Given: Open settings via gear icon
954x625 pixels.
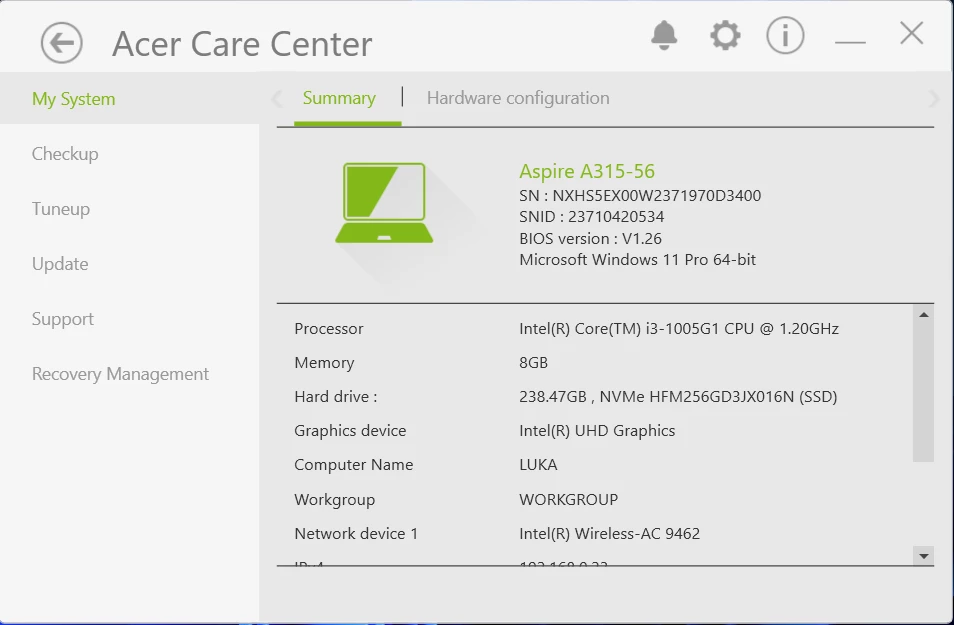Looking at the screenshot, I should [725, 35].
